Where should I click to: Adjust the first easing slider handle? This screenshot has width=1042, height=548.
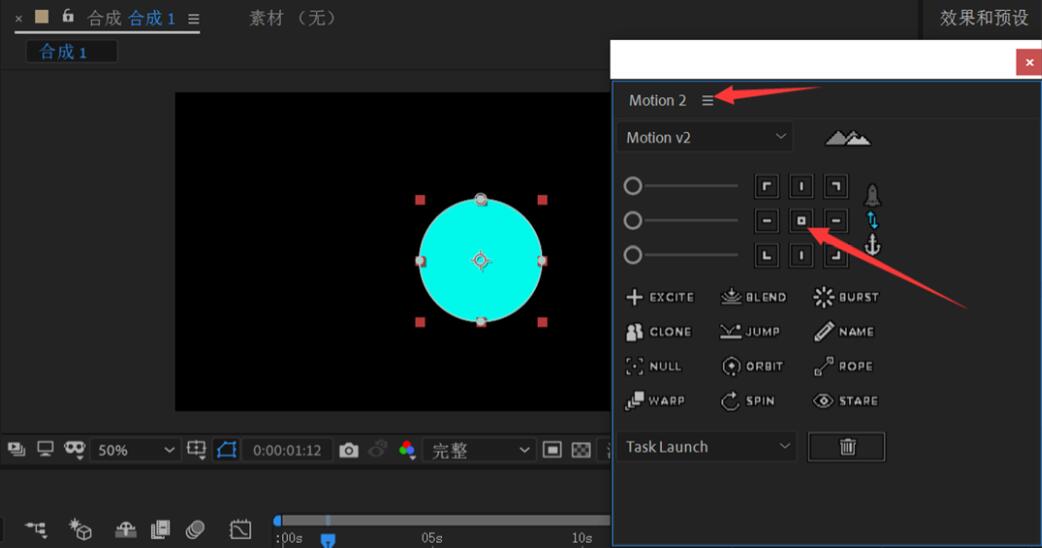(633, 186)
